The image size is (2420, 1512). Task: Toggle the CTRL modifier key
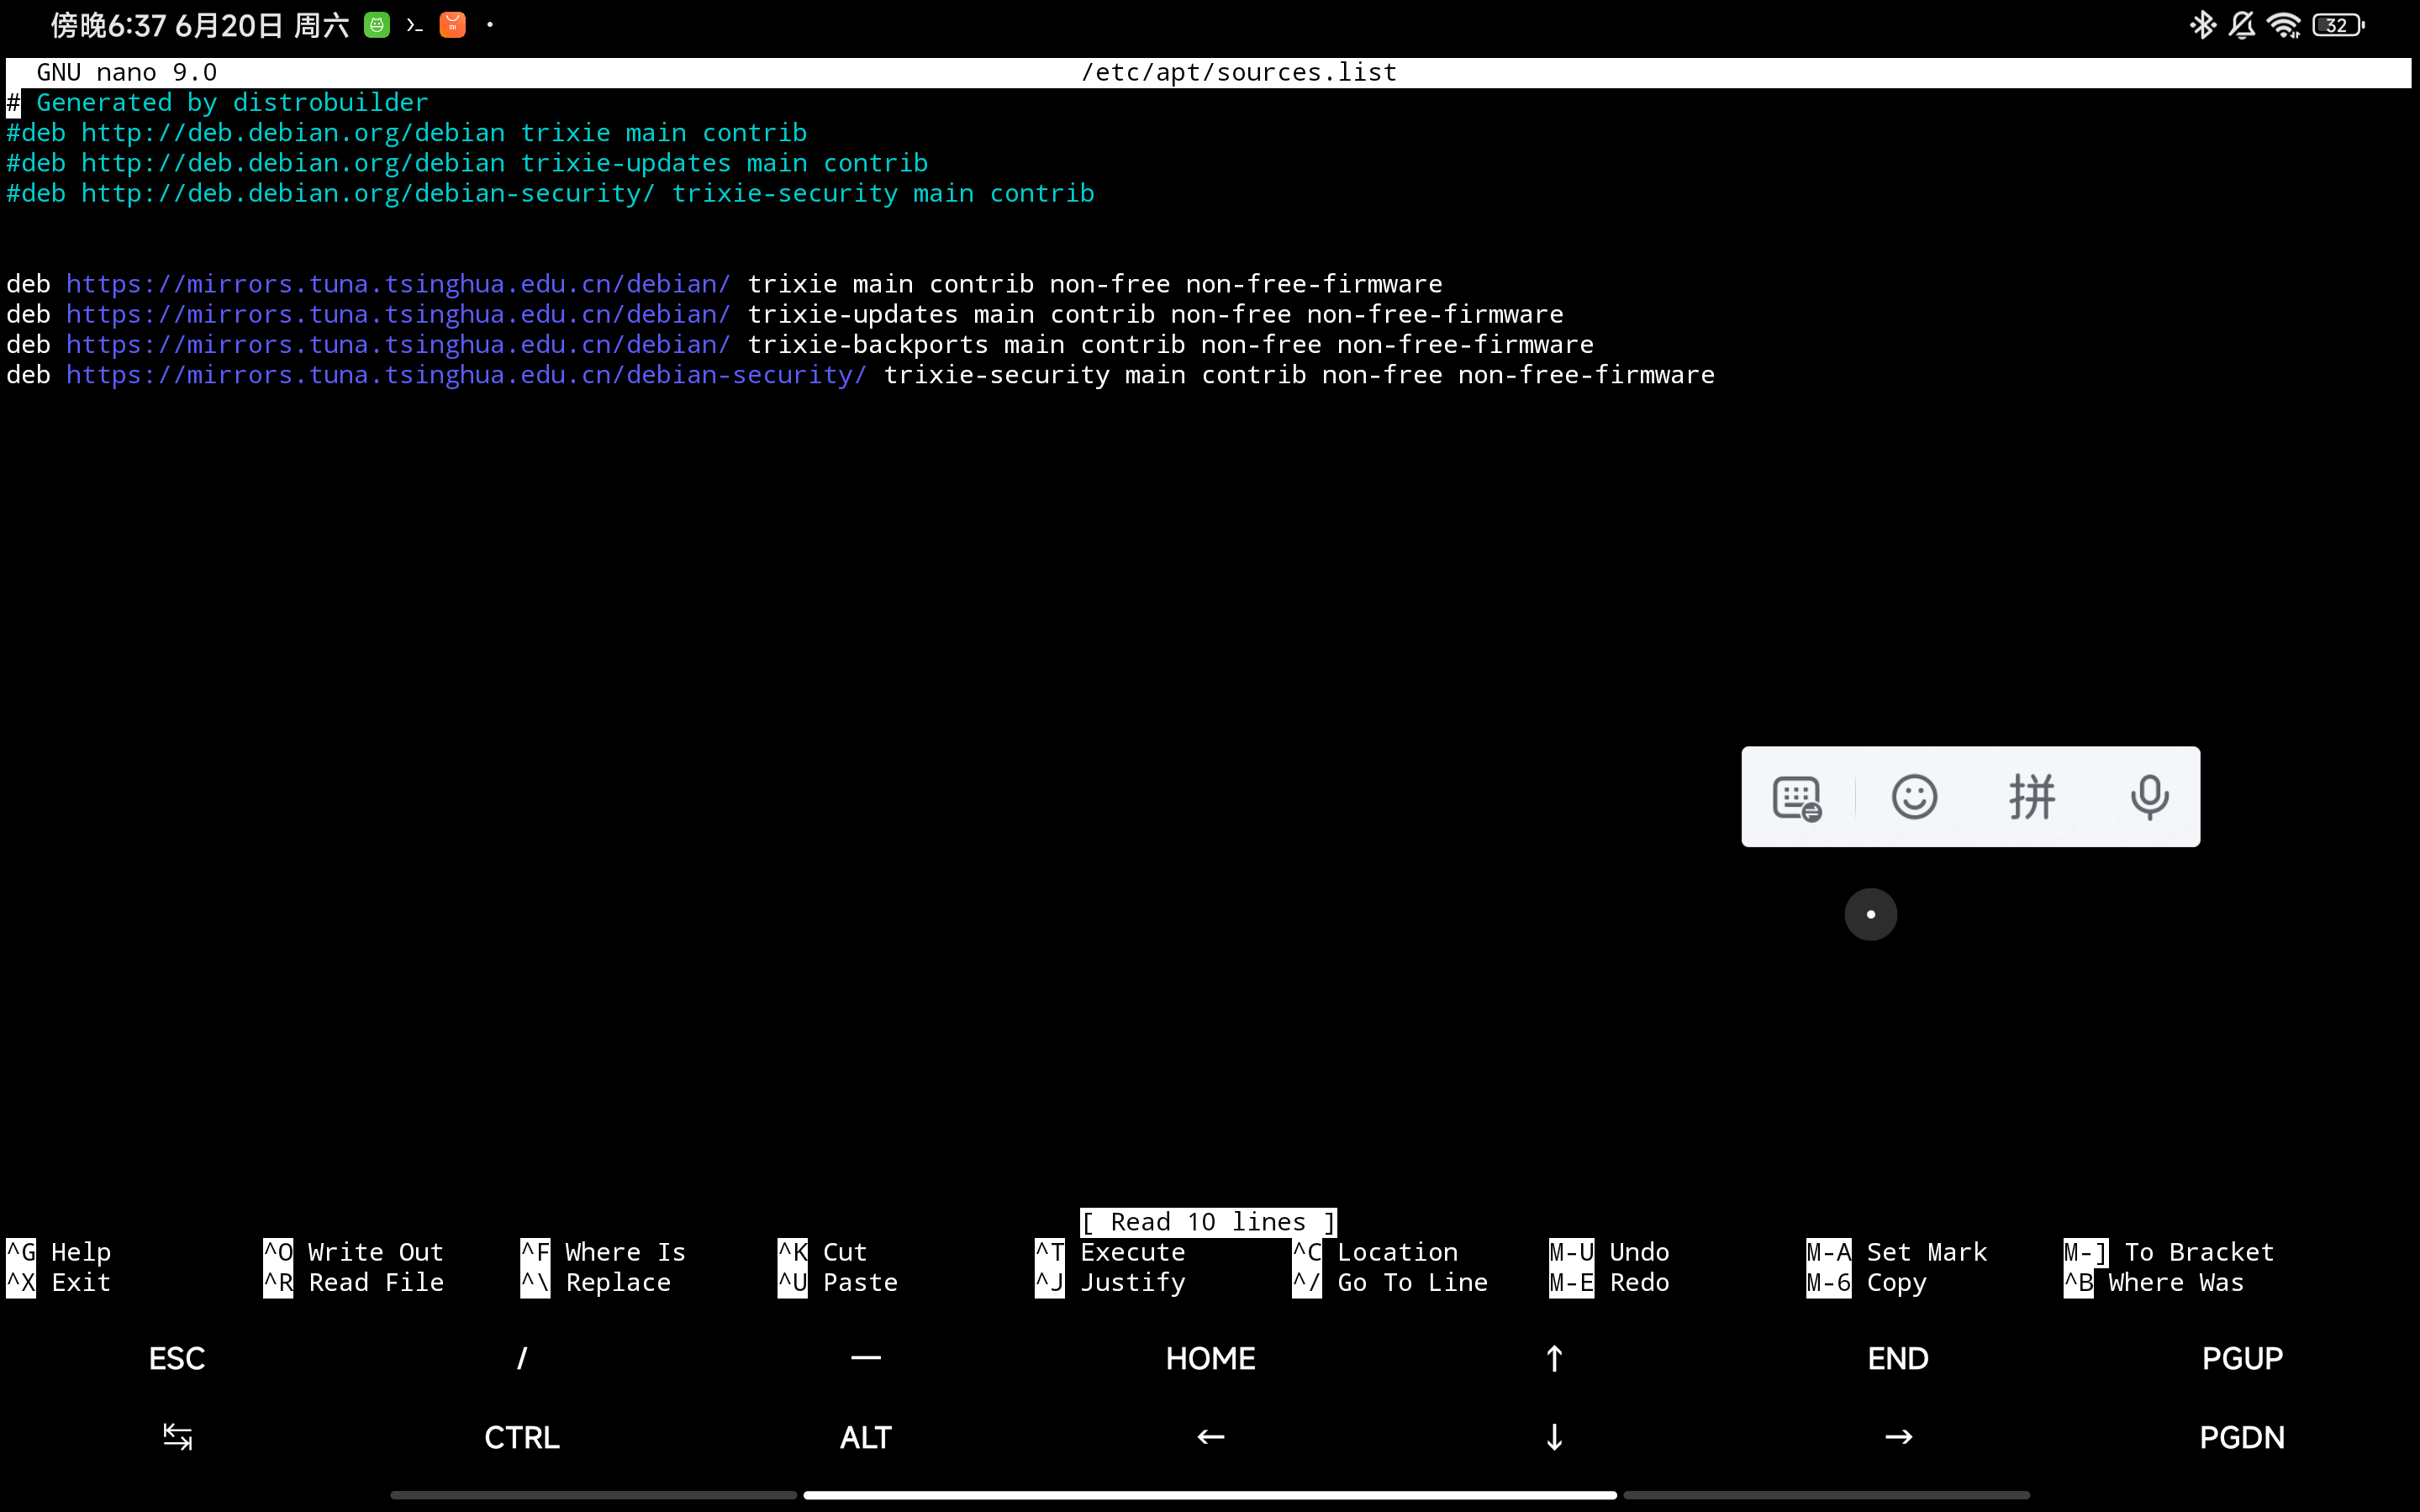522,1437
